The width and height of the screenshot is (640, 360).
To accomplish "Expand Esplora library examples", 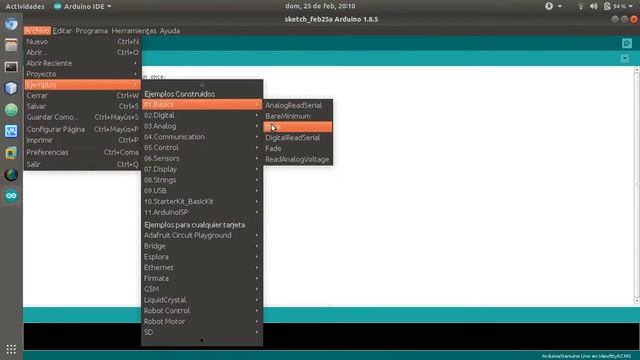I will pyautogui.click(x=202, y=257).
